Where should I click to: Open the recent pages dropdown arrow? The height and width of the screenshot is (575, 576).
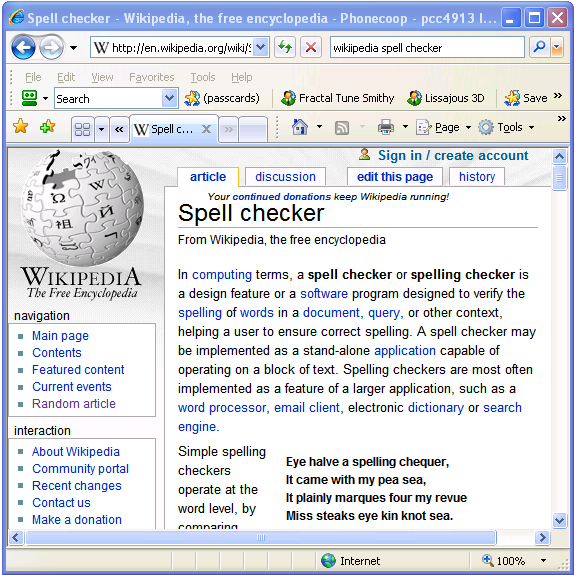tap(73, 48)
